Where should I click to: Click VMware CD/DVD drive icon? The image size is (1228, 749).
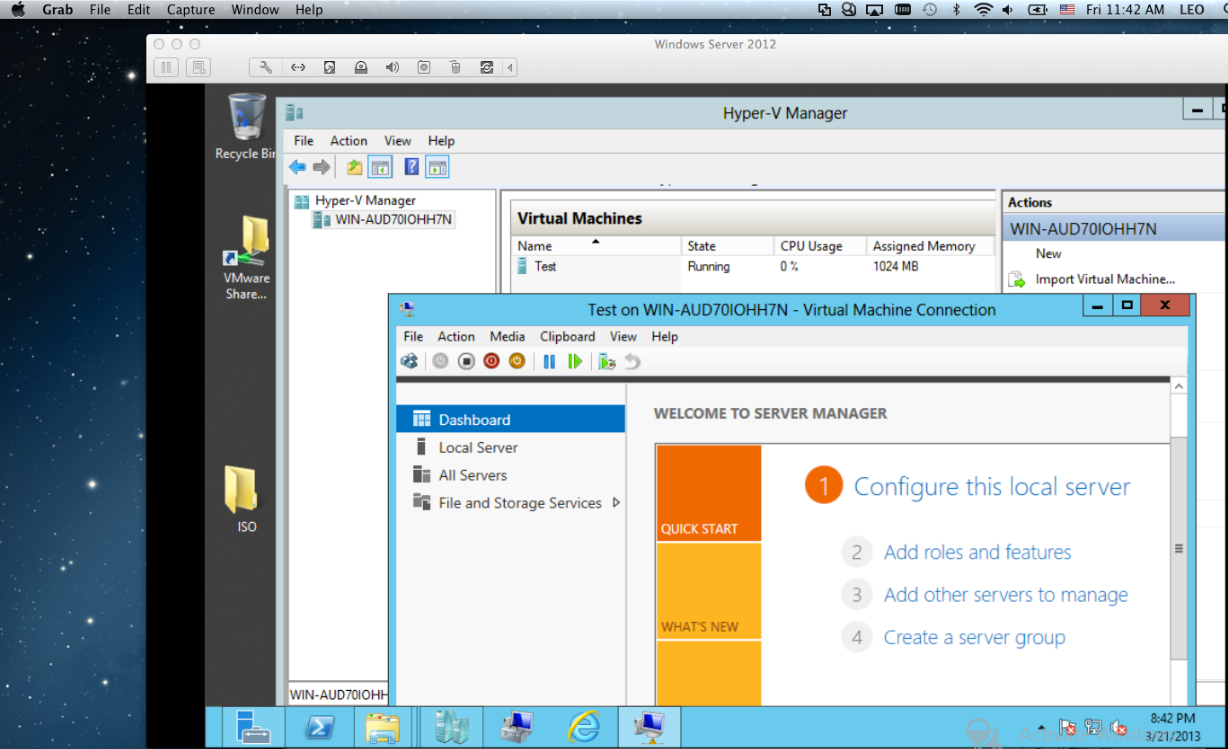(x=360, y=68)
